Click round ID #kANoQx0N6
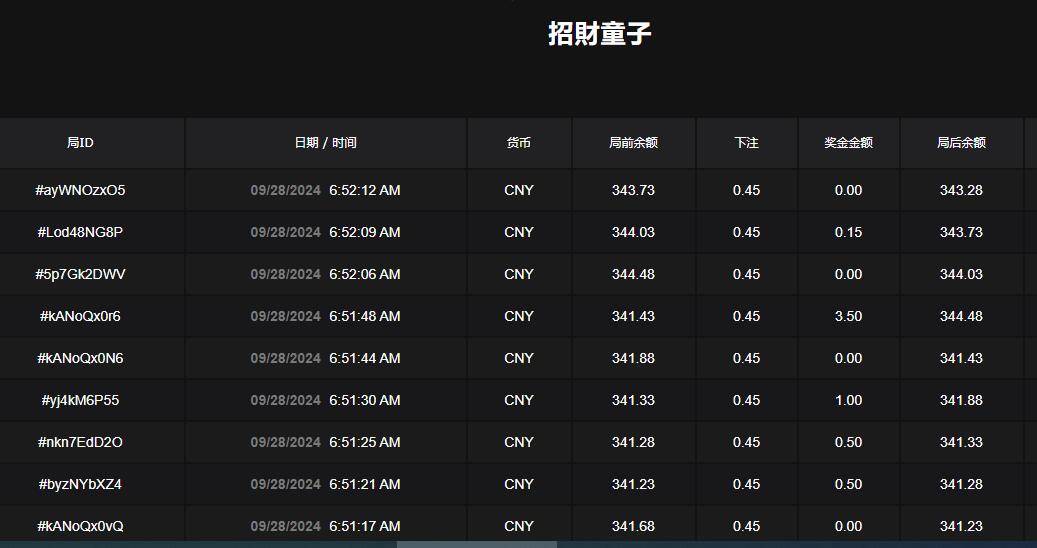Screen dimensions: 1037x548 80,358
